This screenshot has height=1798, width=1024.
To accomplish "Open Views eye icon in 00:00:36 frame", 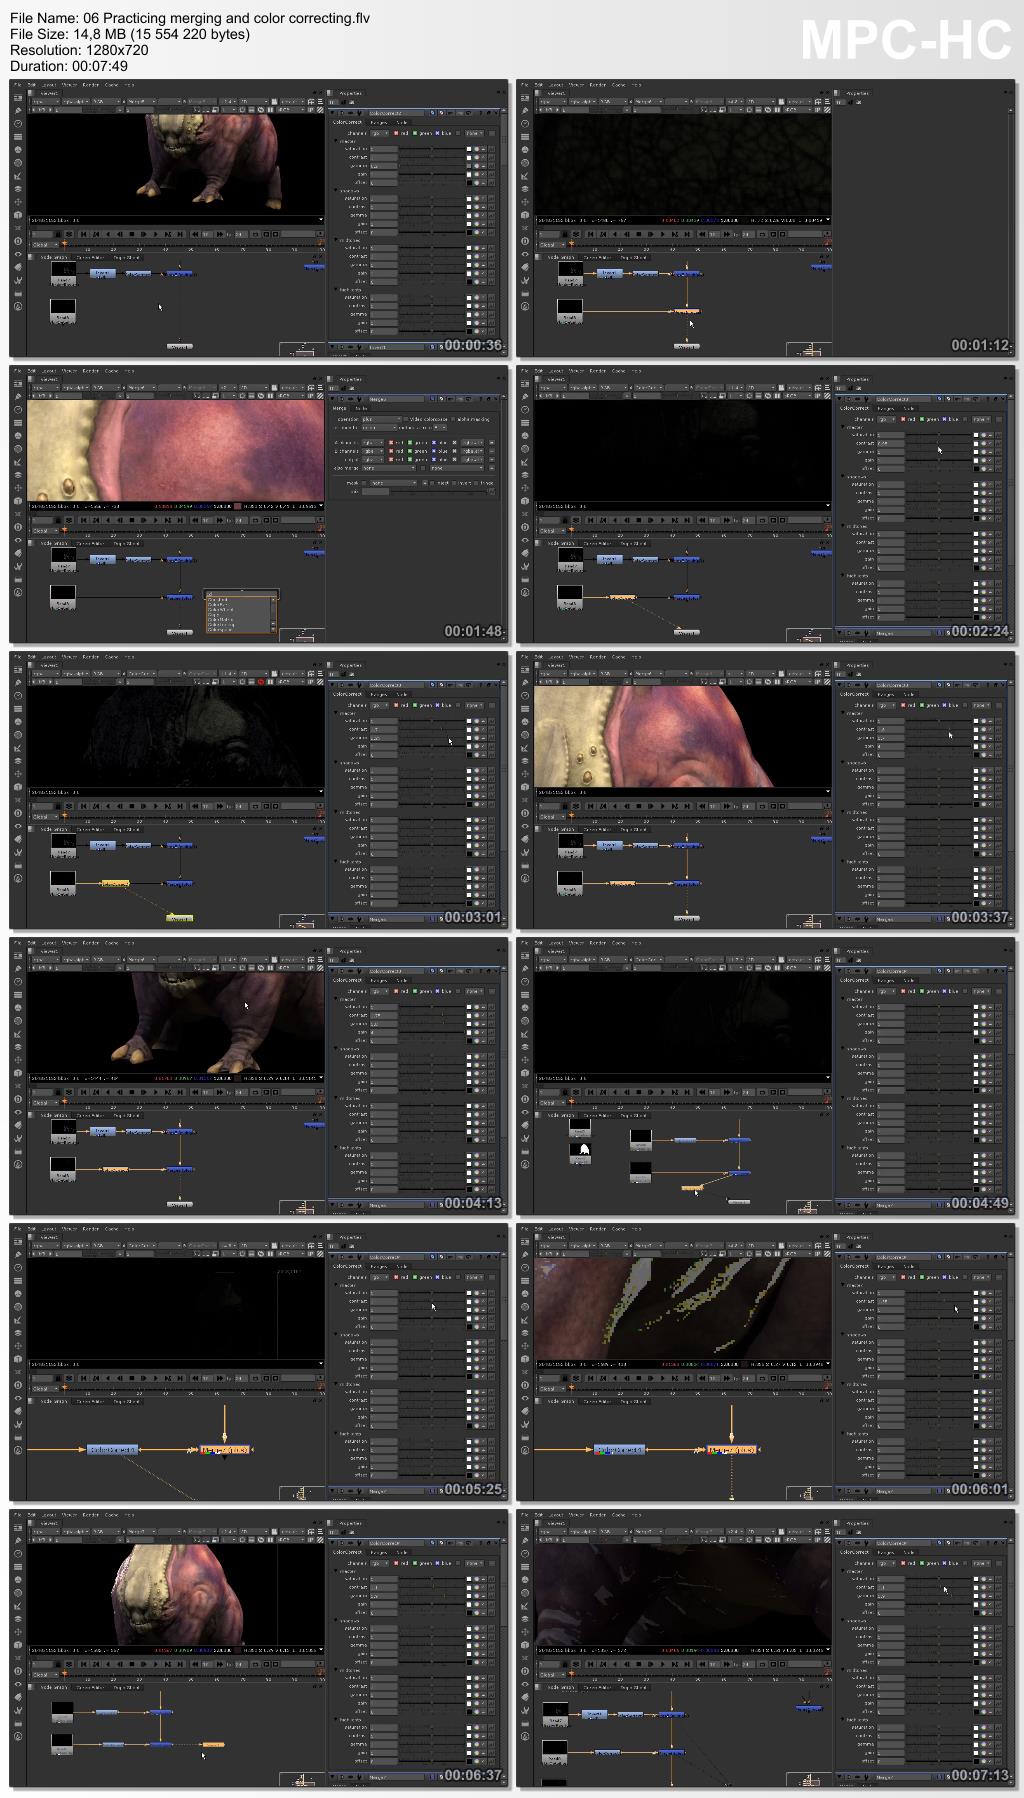I will [x=18, y=254].
